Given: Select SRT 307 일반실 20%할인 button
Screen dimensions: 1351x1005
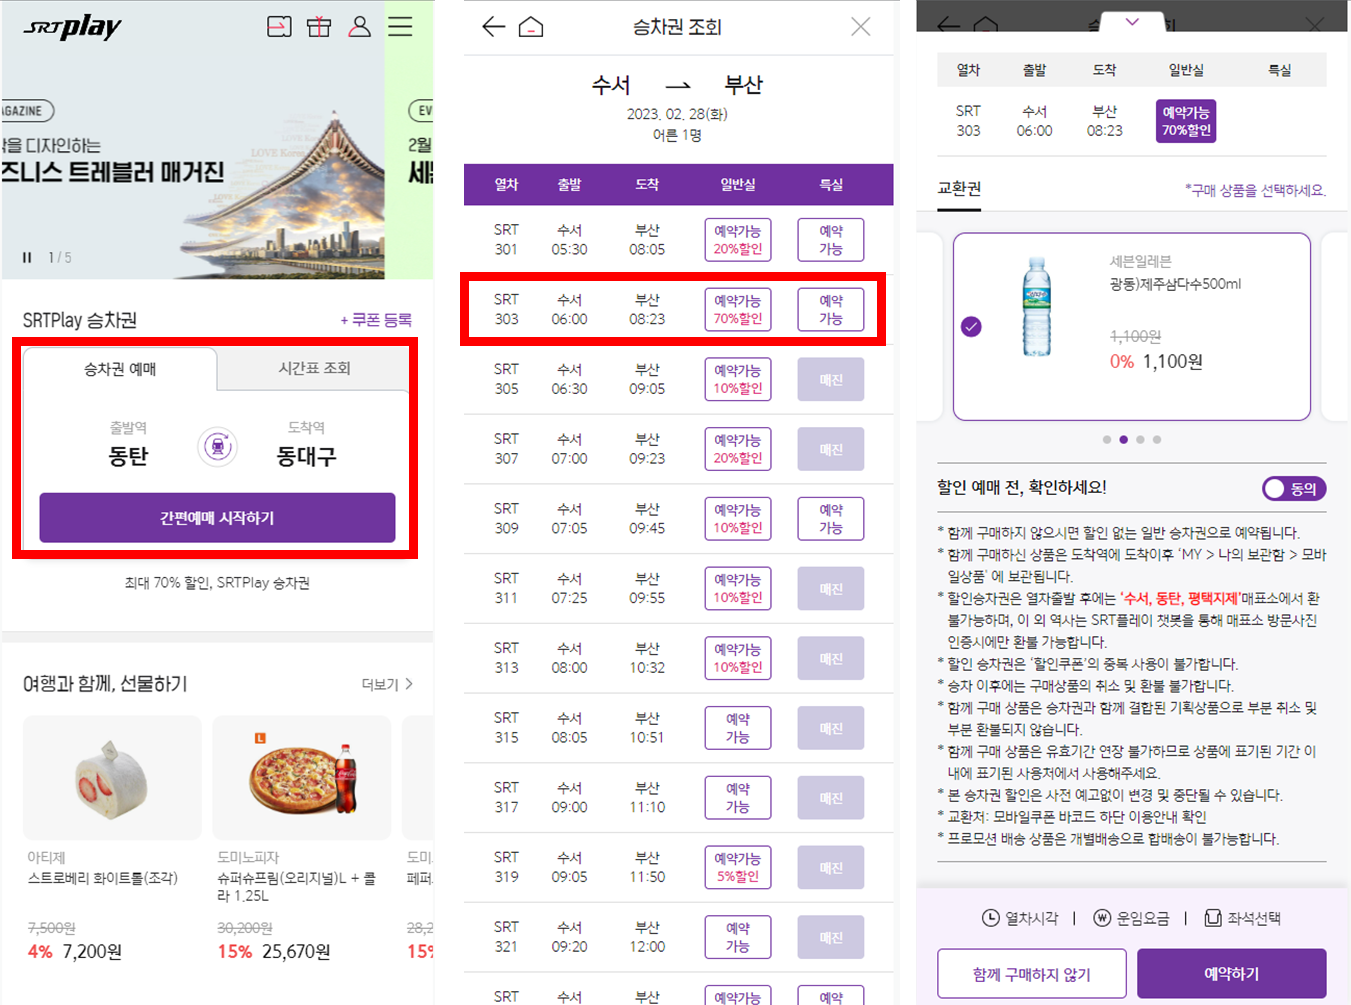Looking at the screenshot, I should [738, 449].
